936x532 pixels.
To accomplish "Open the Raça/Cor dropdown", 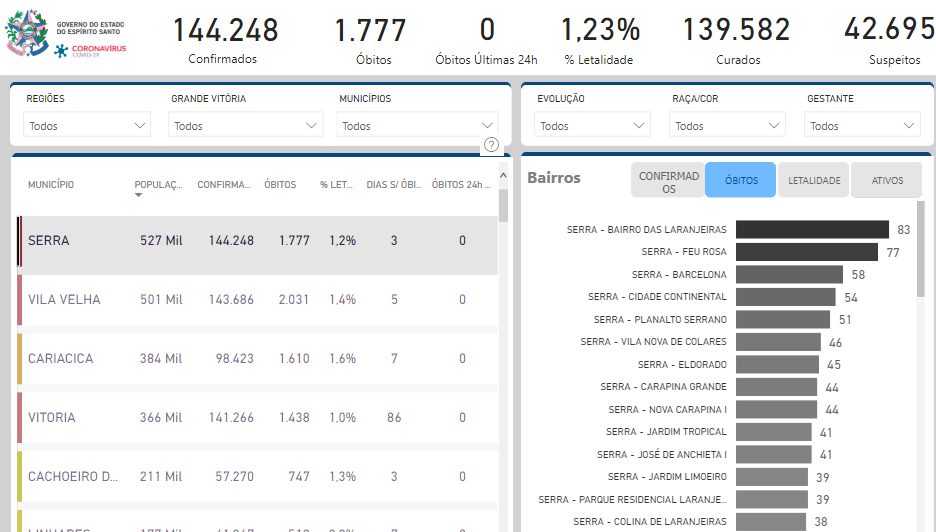I will (x=727, y=125).
